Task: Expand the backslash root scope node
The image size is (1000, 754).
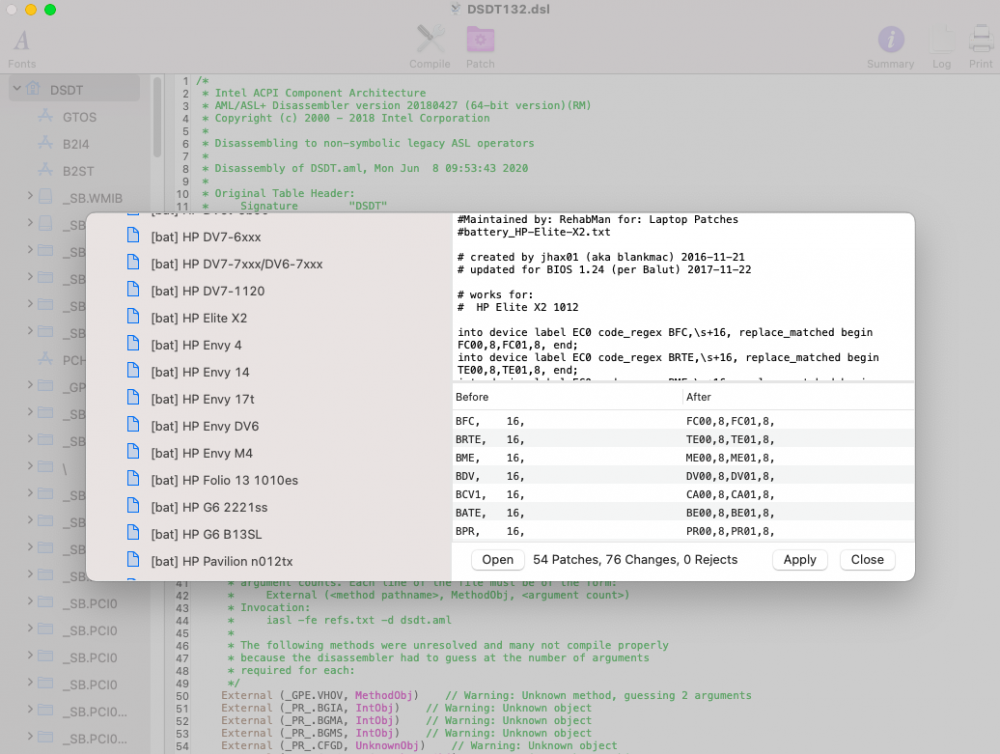Action: pos(29,467)
